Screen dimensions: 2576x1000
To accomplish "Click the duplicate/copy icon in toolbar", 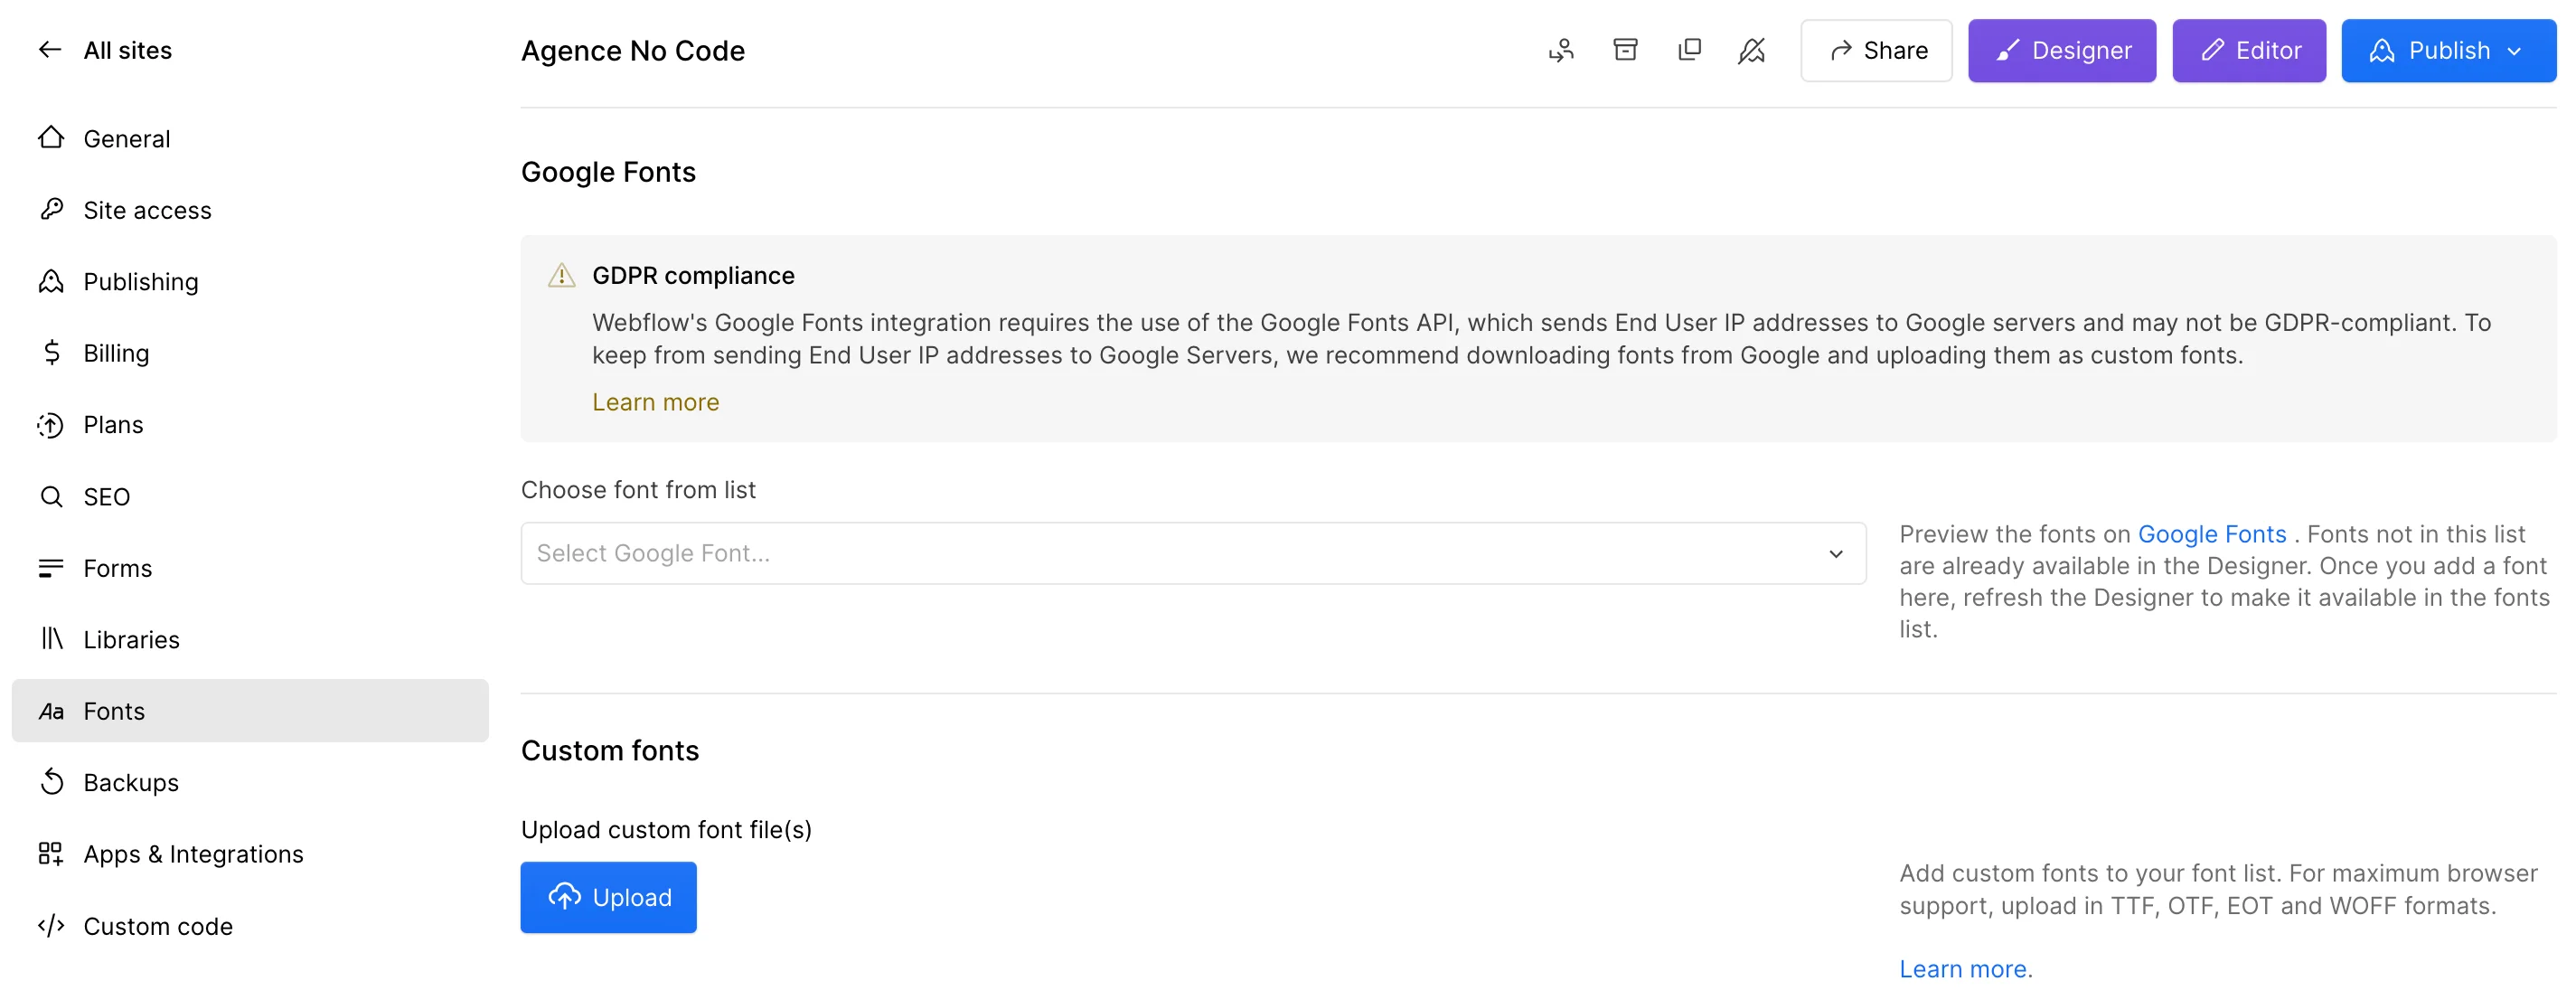I will point(1688,50).
